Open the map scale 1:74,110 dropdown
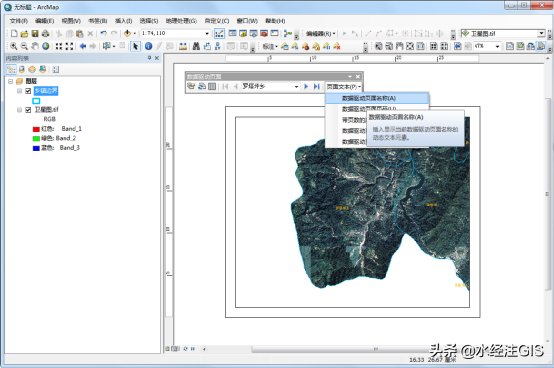 point(207,34)
